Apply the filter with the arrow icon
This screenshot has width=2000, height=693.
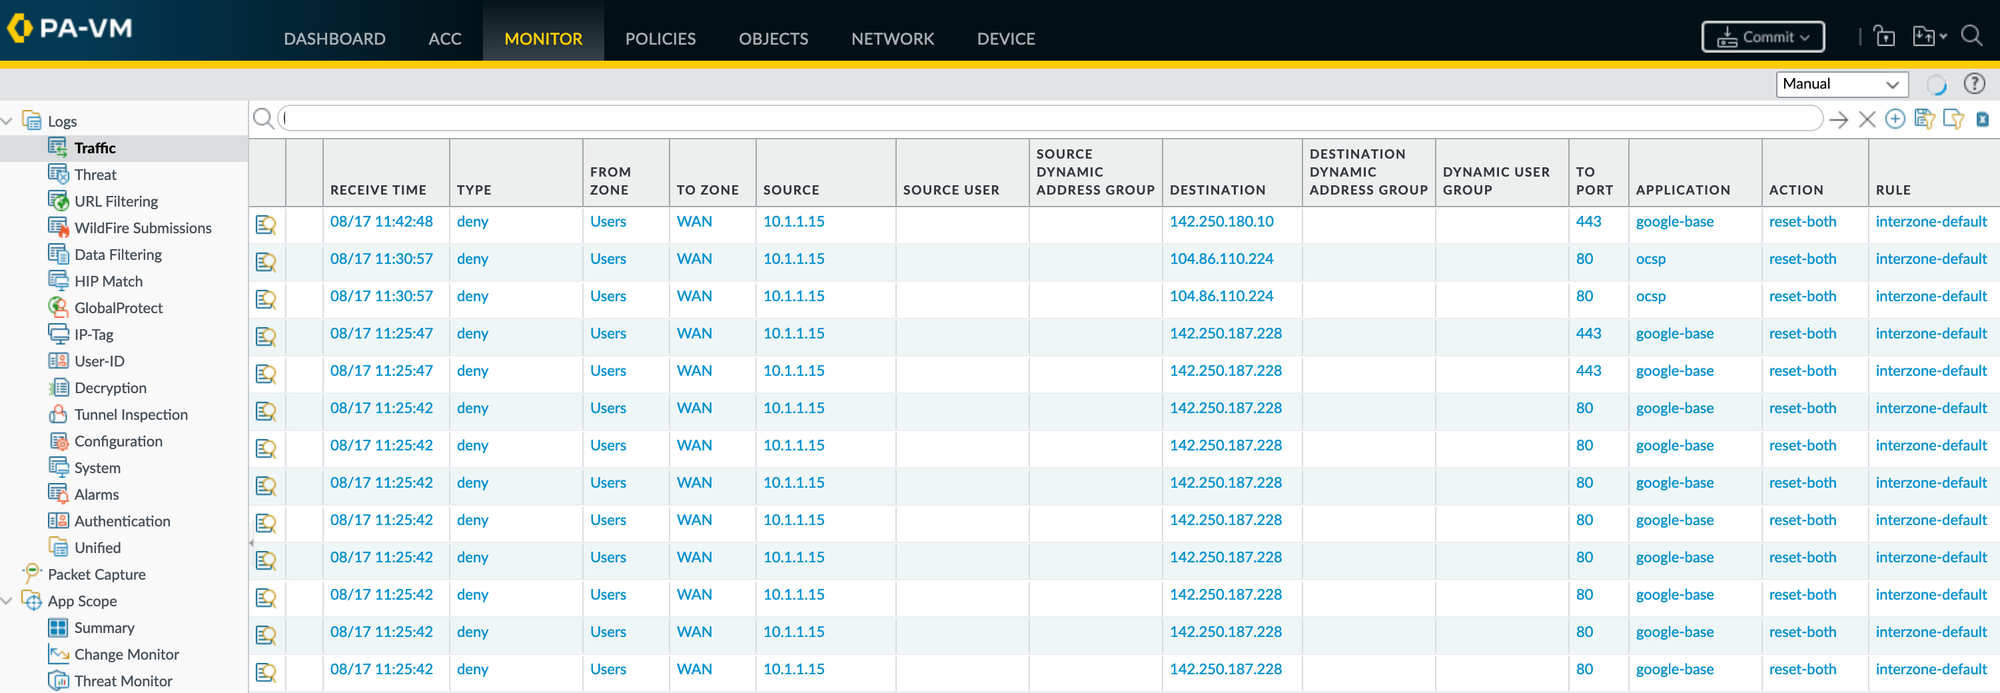click(x=1838, y=120)
